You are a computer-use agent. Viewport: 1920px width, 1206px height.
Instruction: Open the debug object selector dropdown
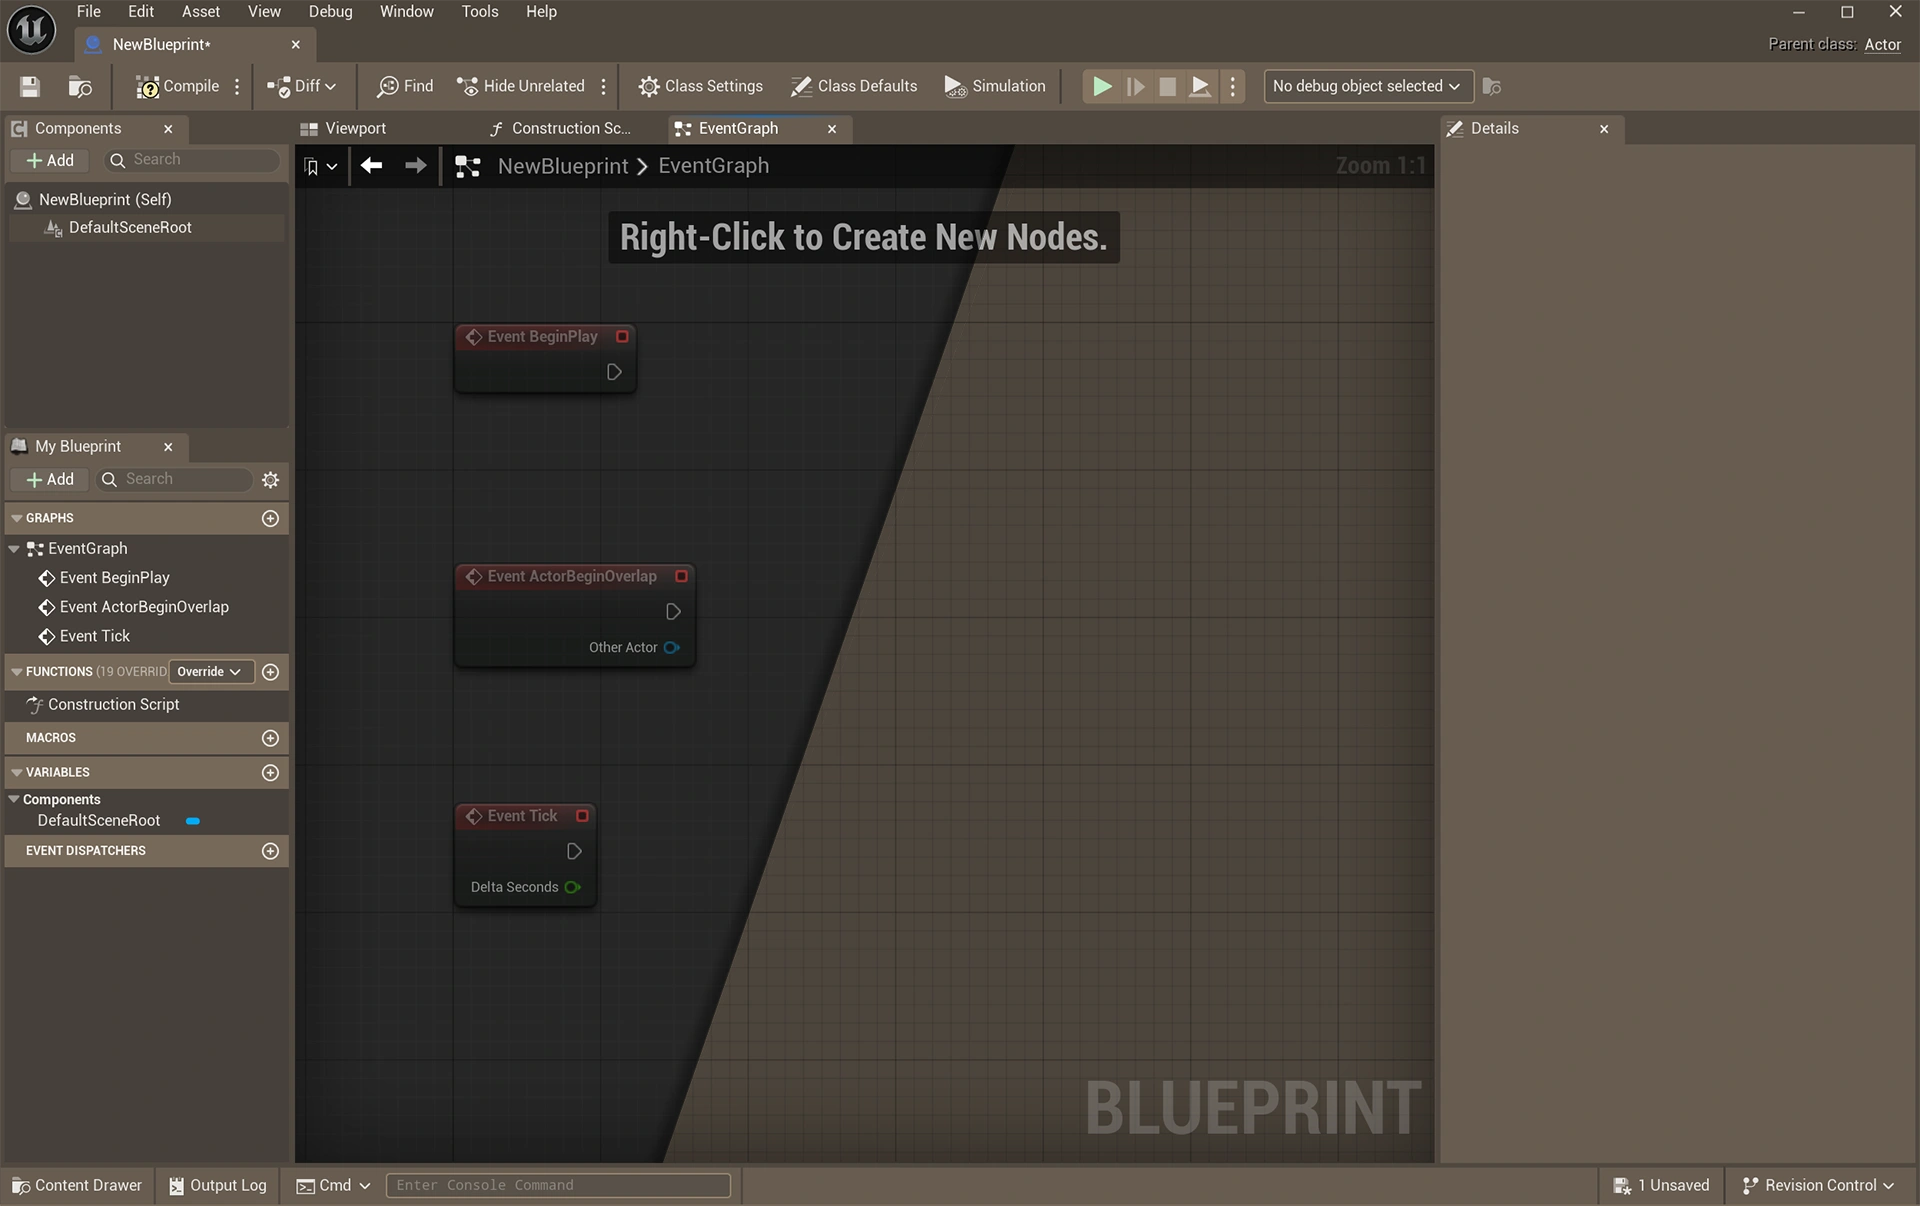tap(1368, 86)
